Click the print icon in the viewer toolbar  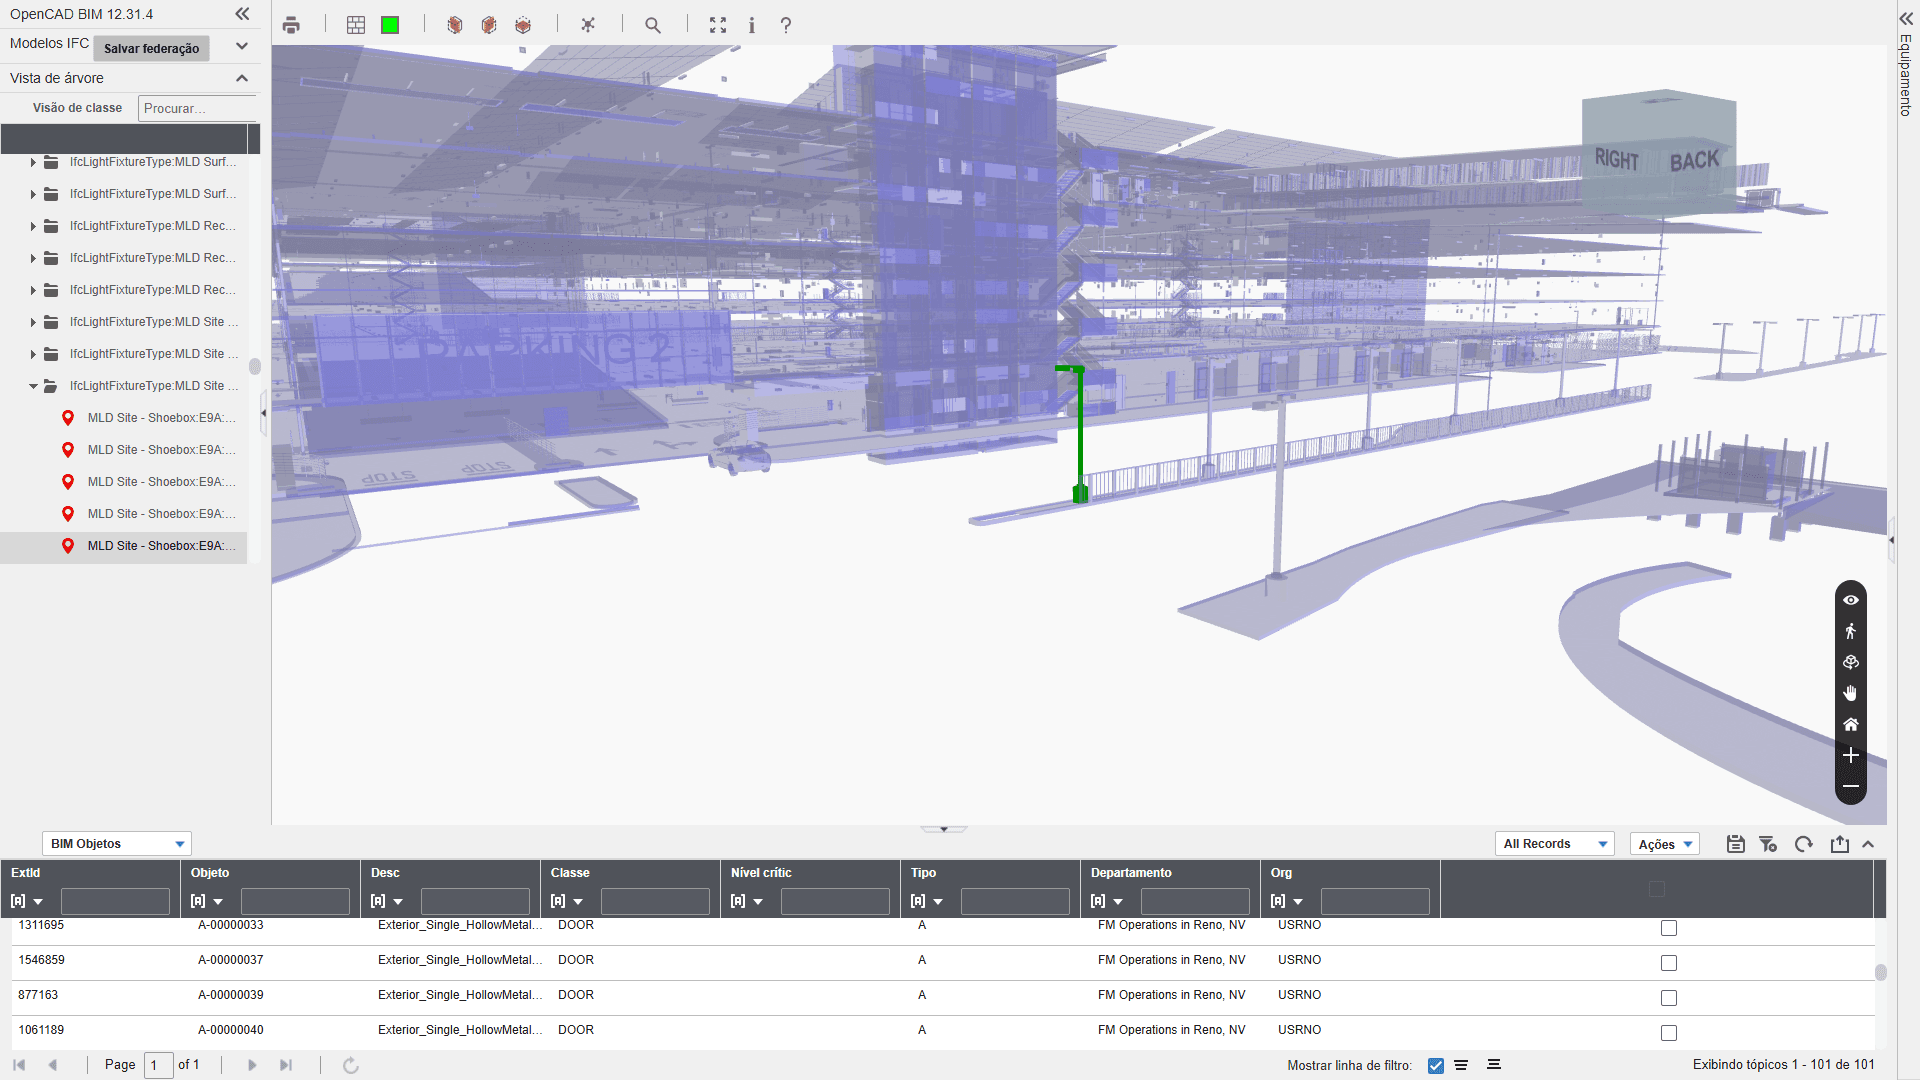click(x=291, y=25)
